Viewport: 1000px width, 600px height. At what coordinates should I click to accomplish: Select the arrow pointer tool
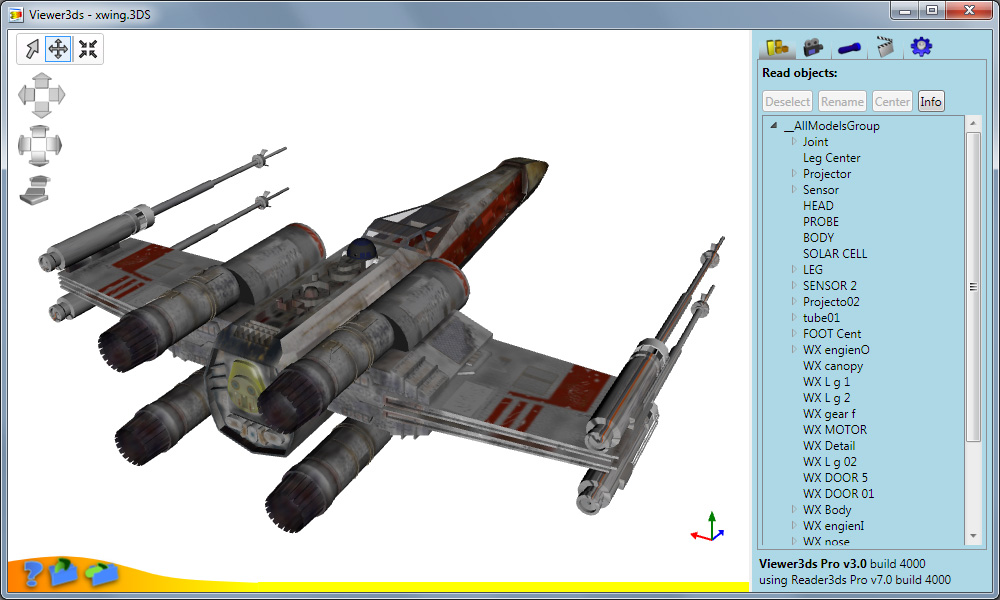coord(31,49)
